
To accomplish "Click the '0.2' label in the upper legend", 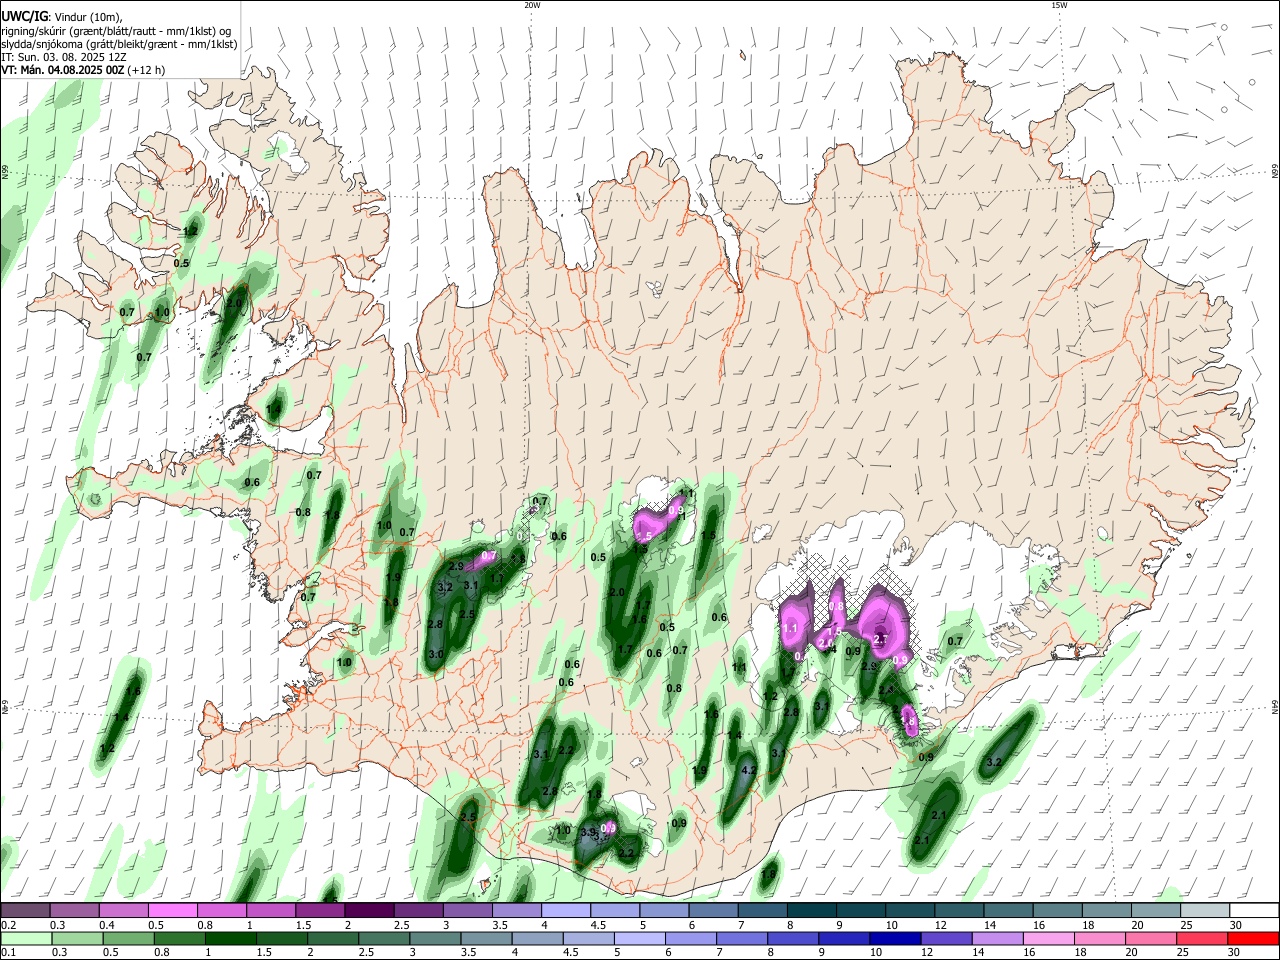I will [x=8, y=925].
